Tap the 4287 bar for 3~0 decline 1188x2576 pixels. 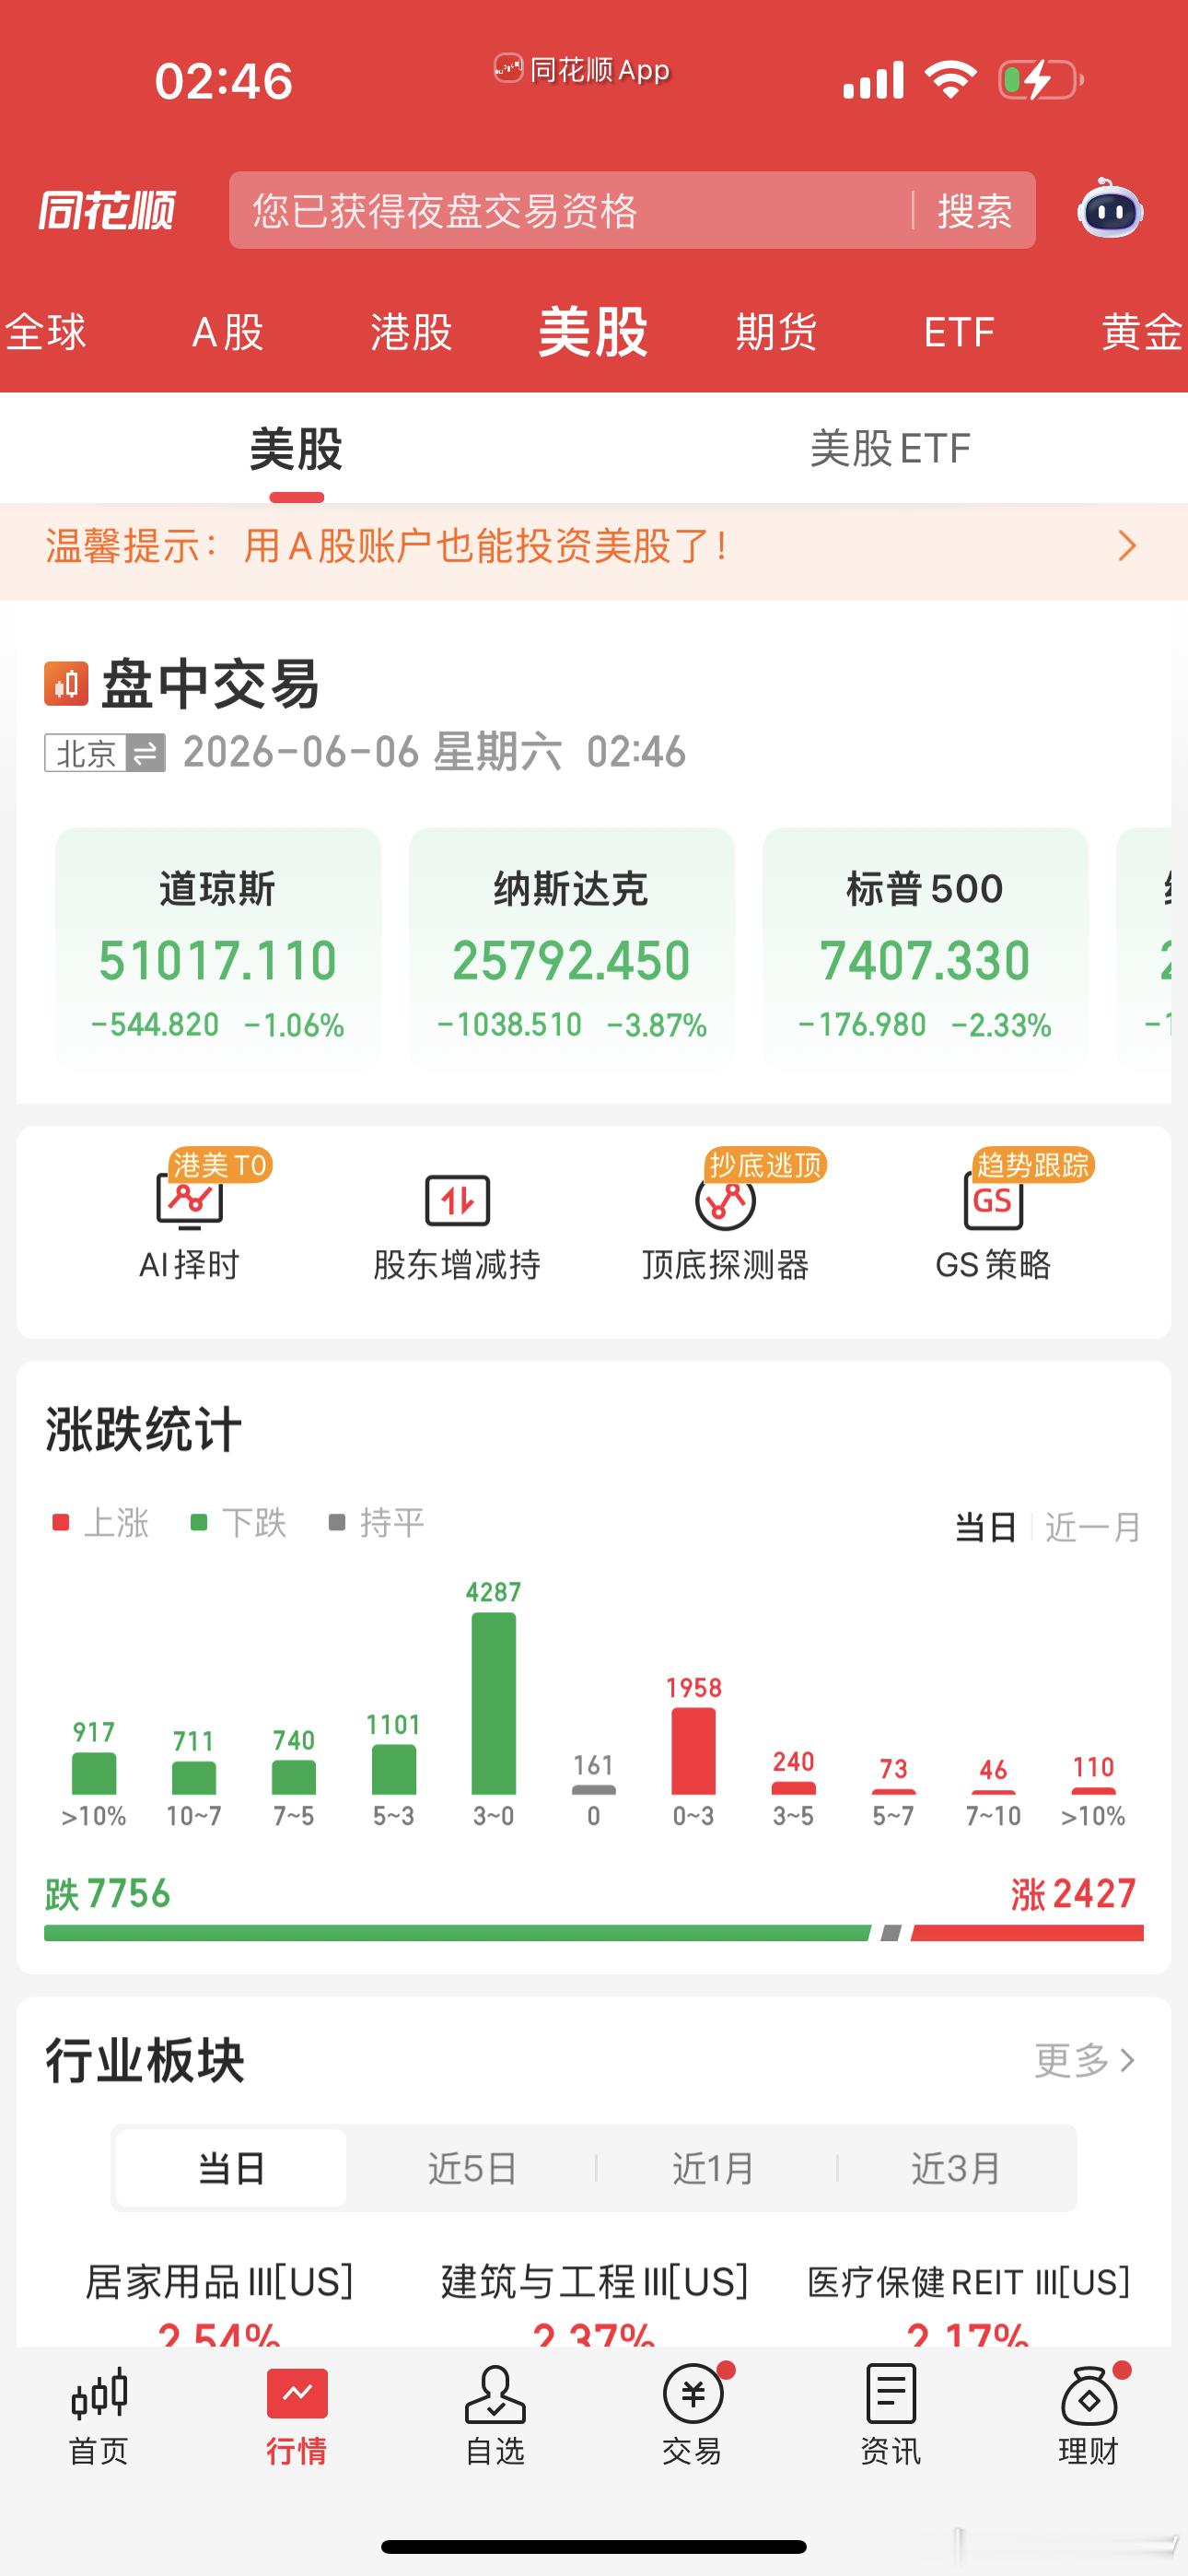[494, 1703]
